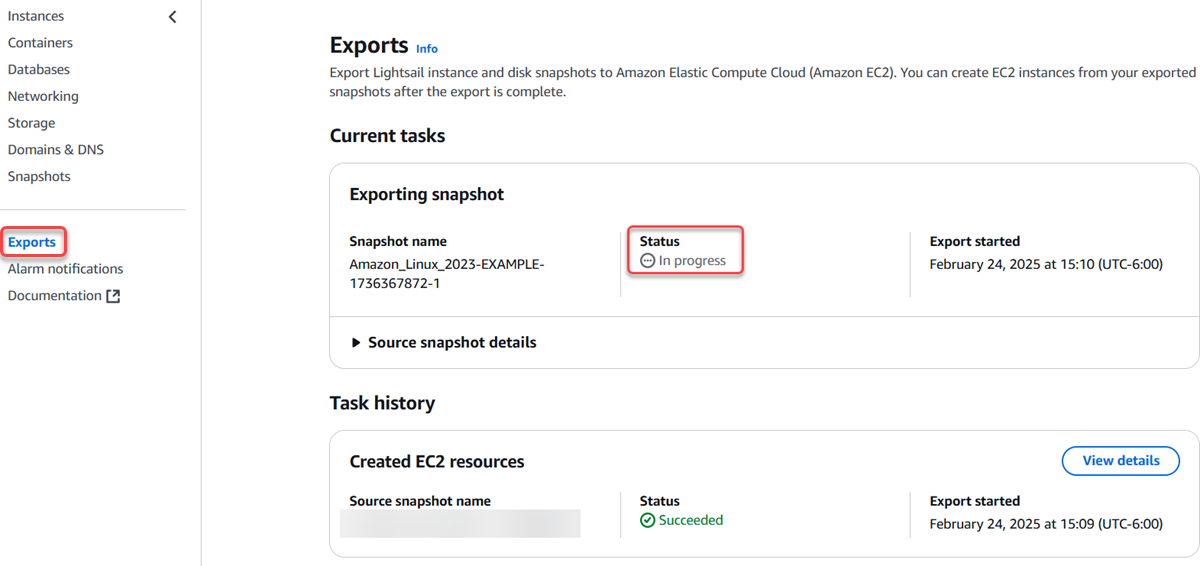Click the In progress status icon
This screenshot has width=1200, height=566.
tap(647, 261)
